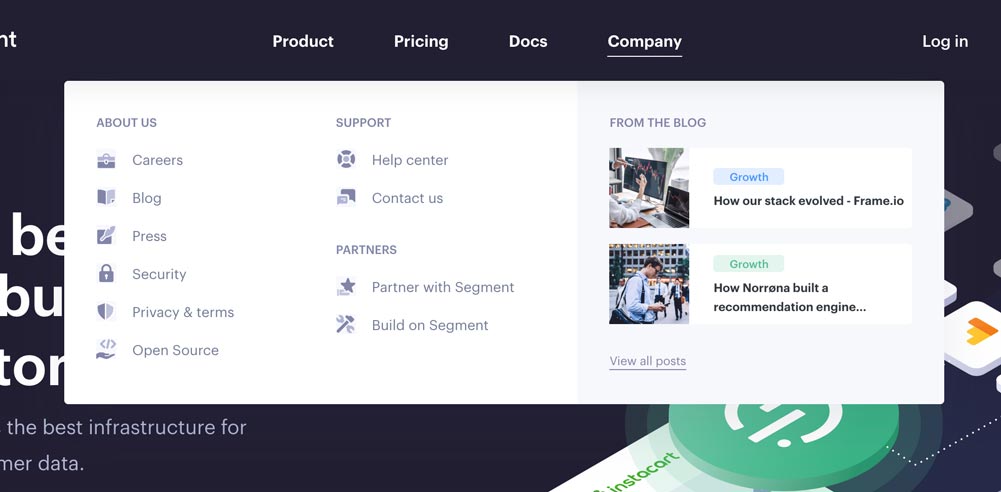Click the Security padlock icon

(x=106, y=274)
